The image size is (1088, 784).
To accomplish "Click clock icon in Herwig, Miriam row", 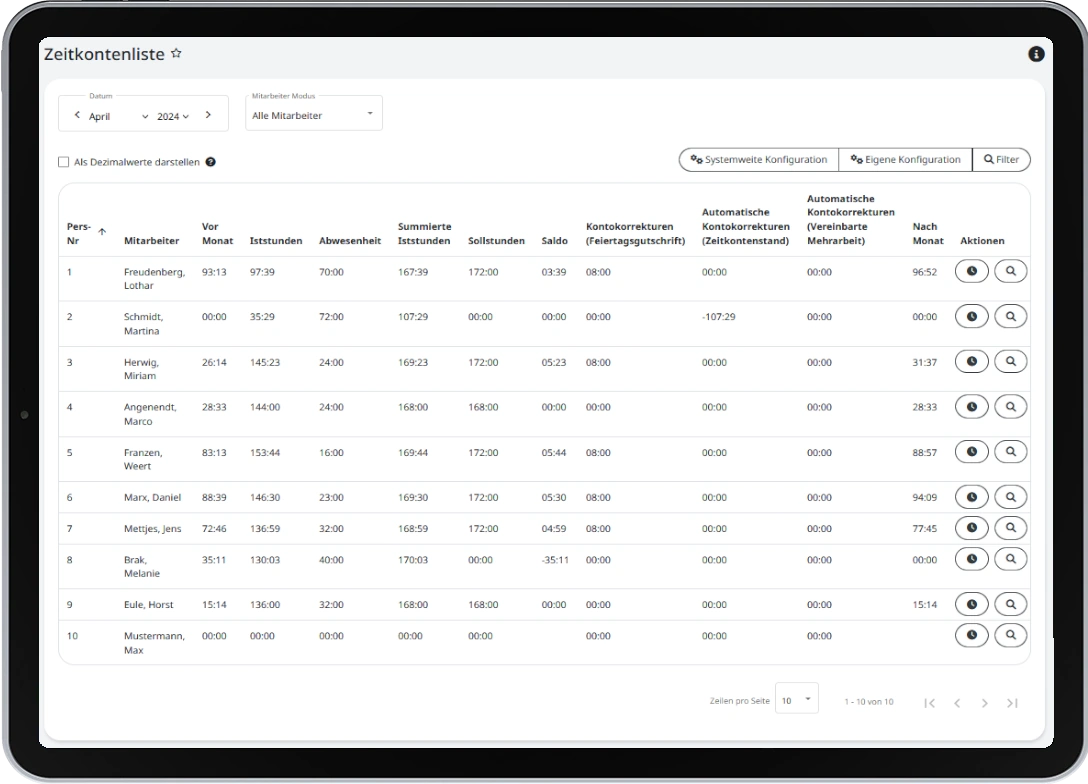I will 971,361.
